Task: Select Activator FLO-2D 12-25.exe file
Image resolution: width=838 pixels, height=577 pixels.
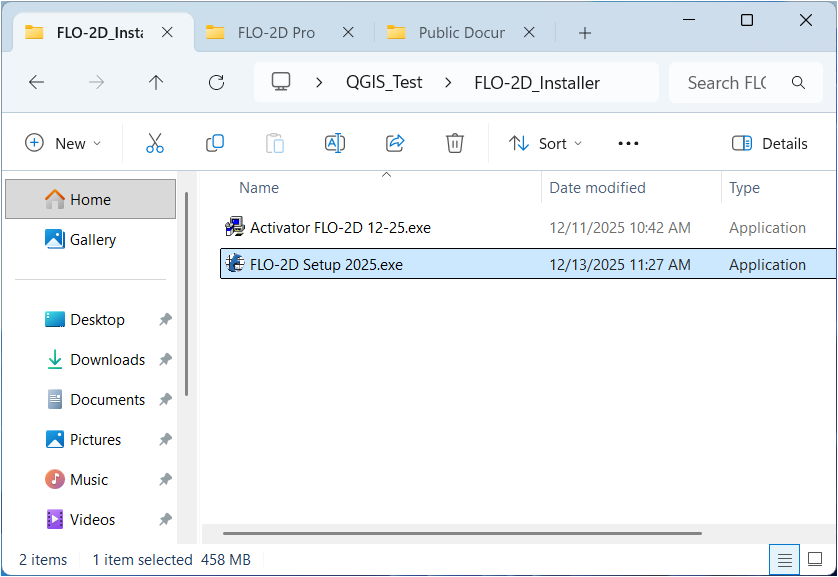Action: click(340, 228)
